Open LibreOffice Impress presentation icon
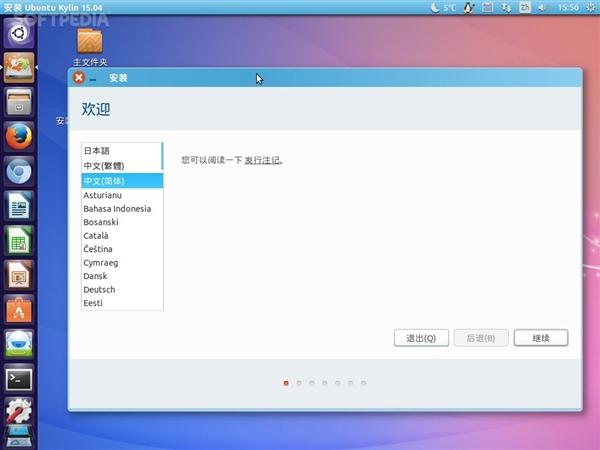 click(x=19, y=274)
